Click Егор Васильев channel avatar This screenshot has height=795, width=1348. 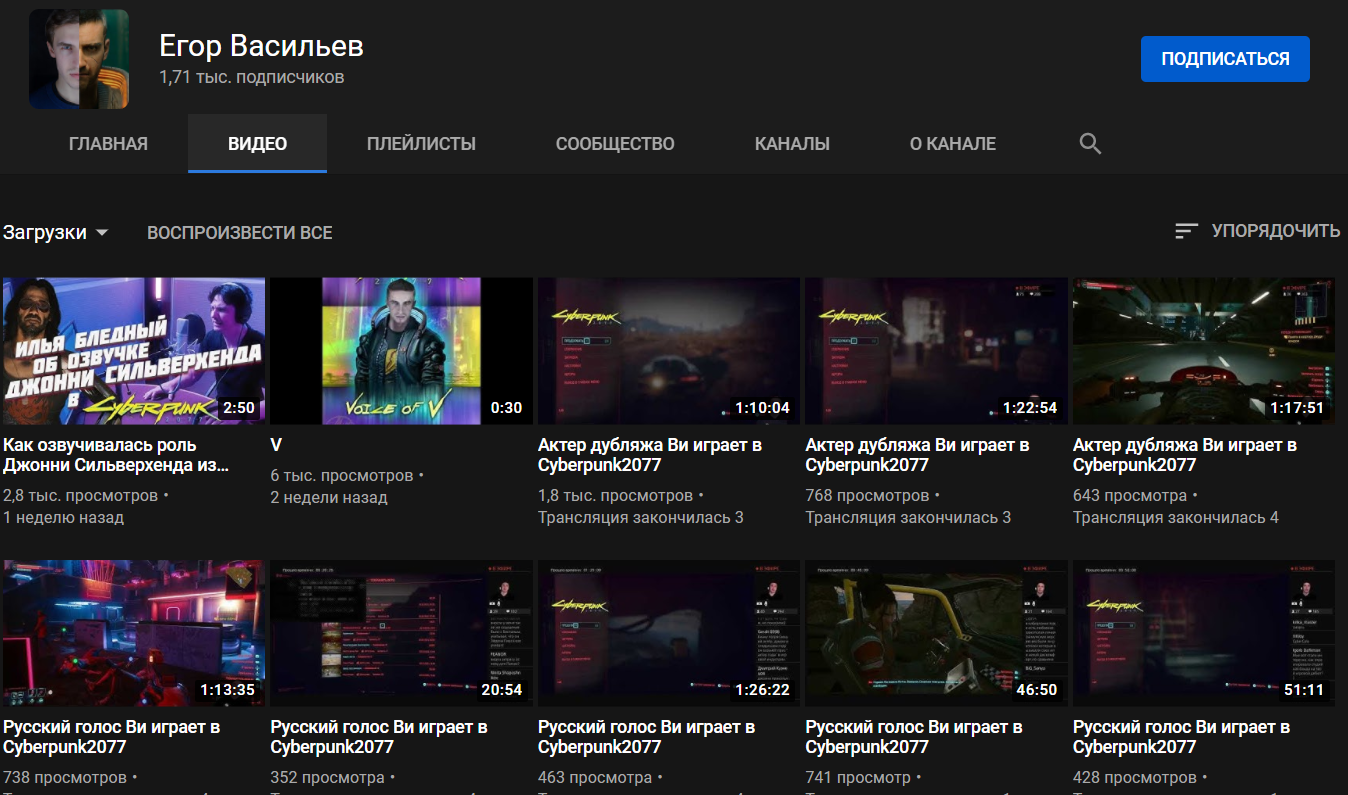tap(79, 59)
